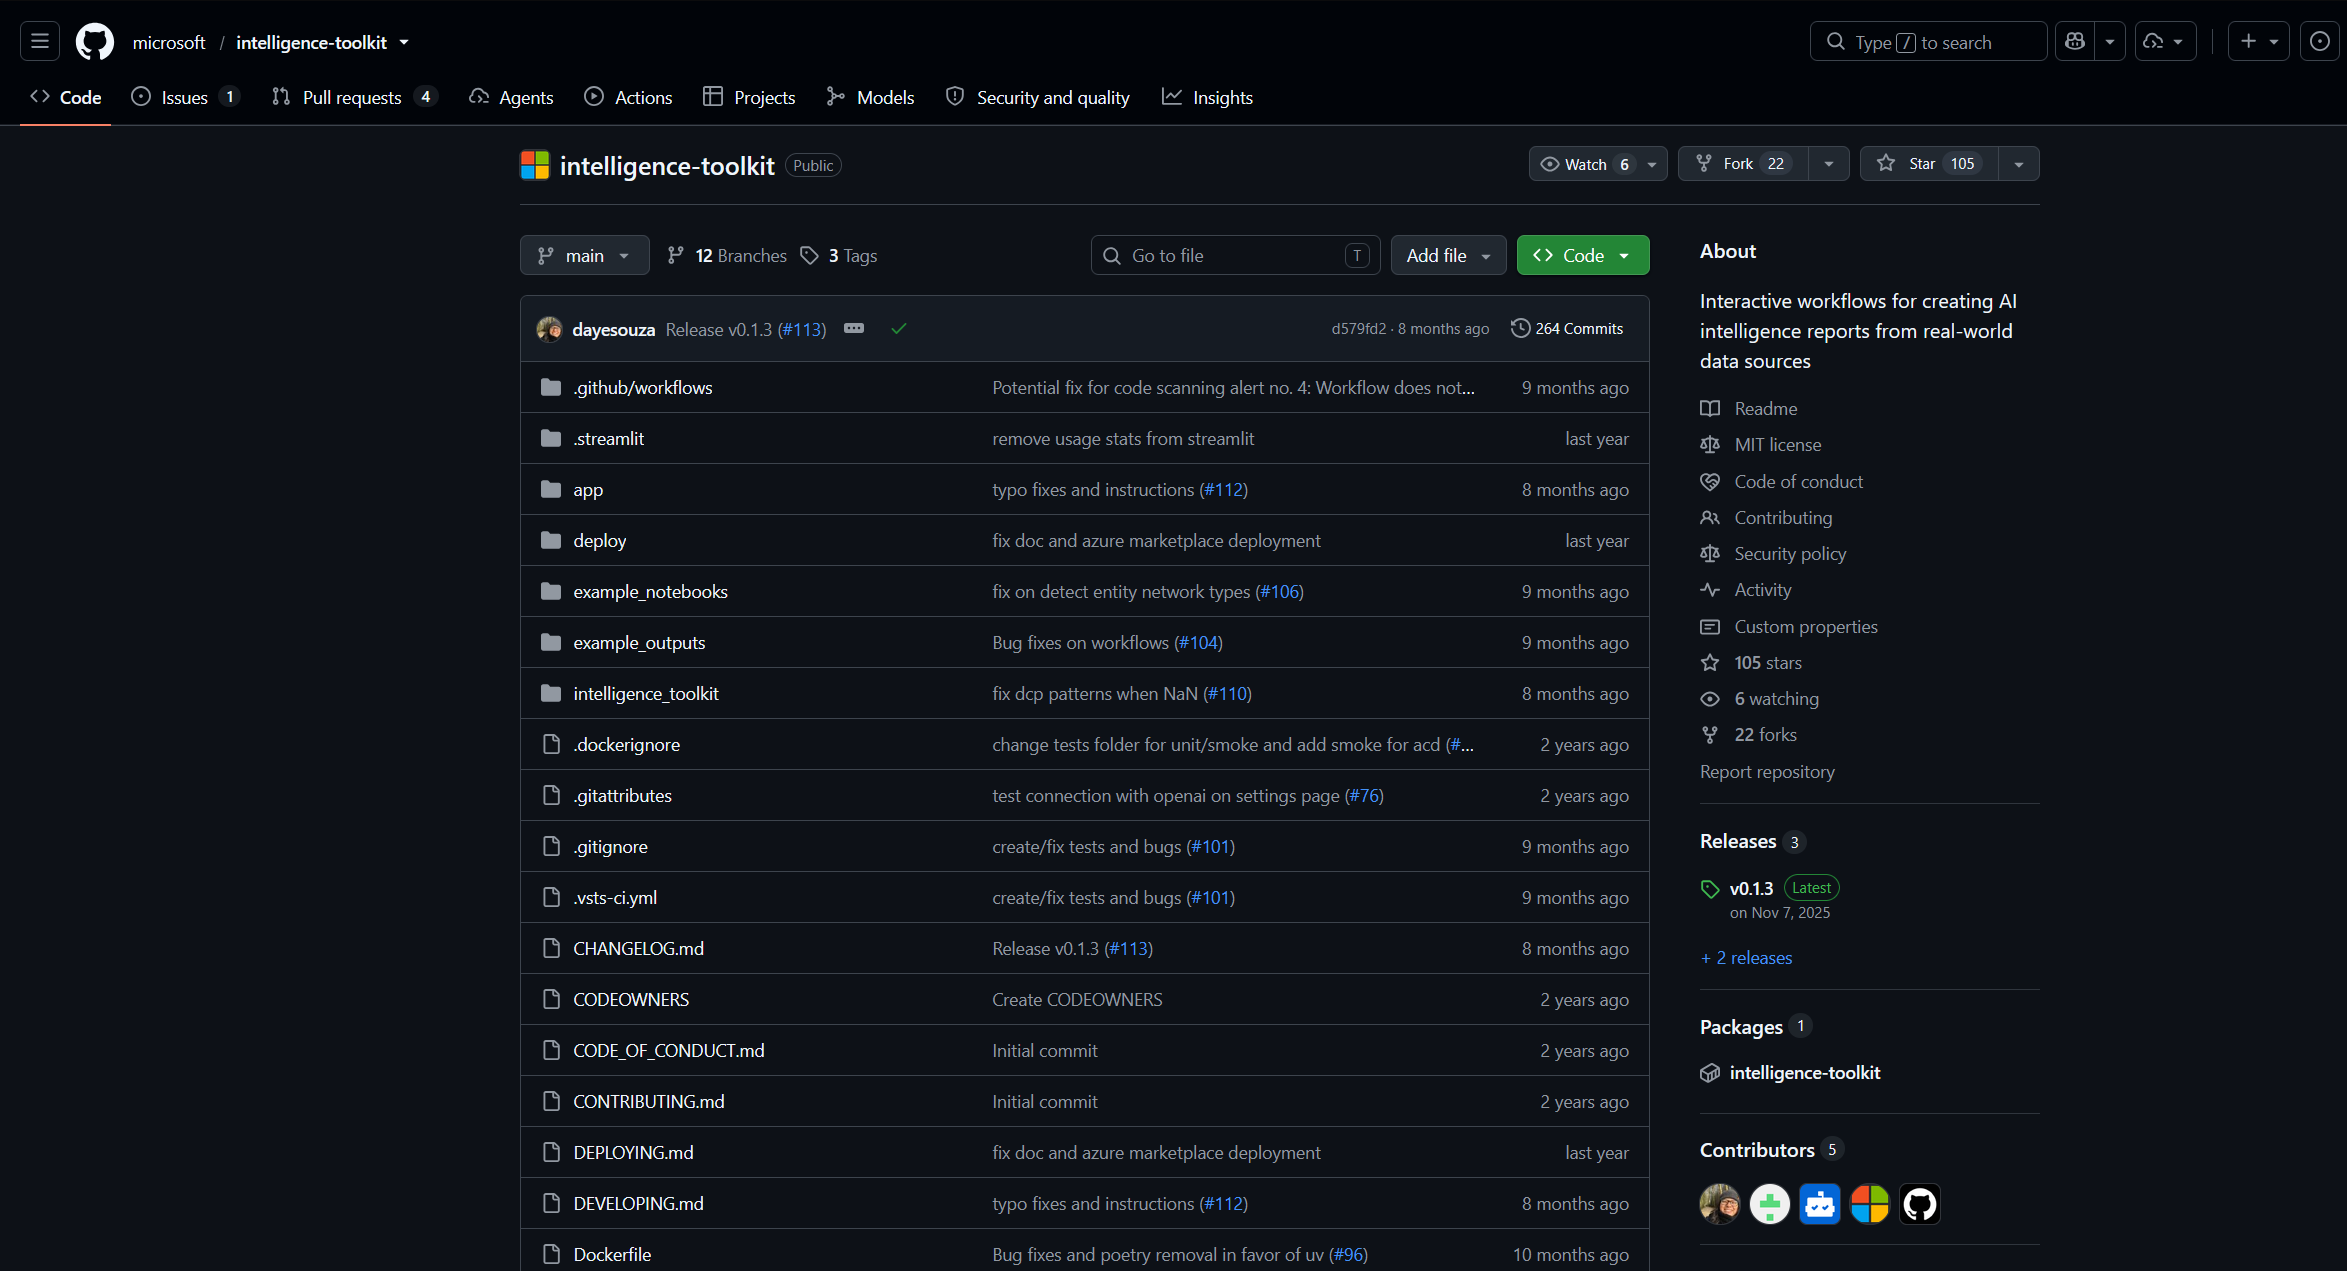2347x1271 pixels.
Task: Click the Microsoft logo contributor avatar
Action: point(1870,1204)
